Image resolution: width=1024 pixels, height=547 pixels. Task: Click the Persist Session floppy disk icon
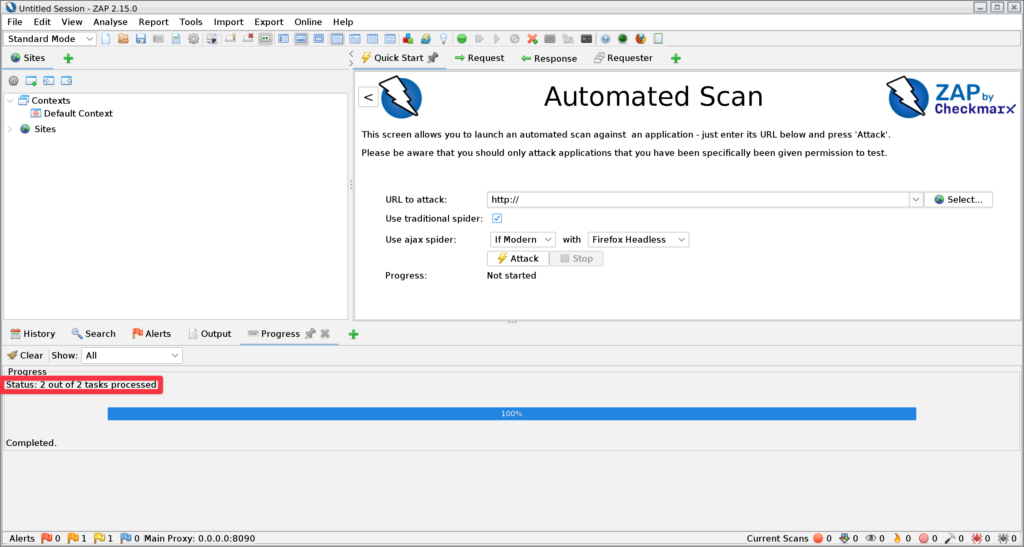tap(140, 39)
